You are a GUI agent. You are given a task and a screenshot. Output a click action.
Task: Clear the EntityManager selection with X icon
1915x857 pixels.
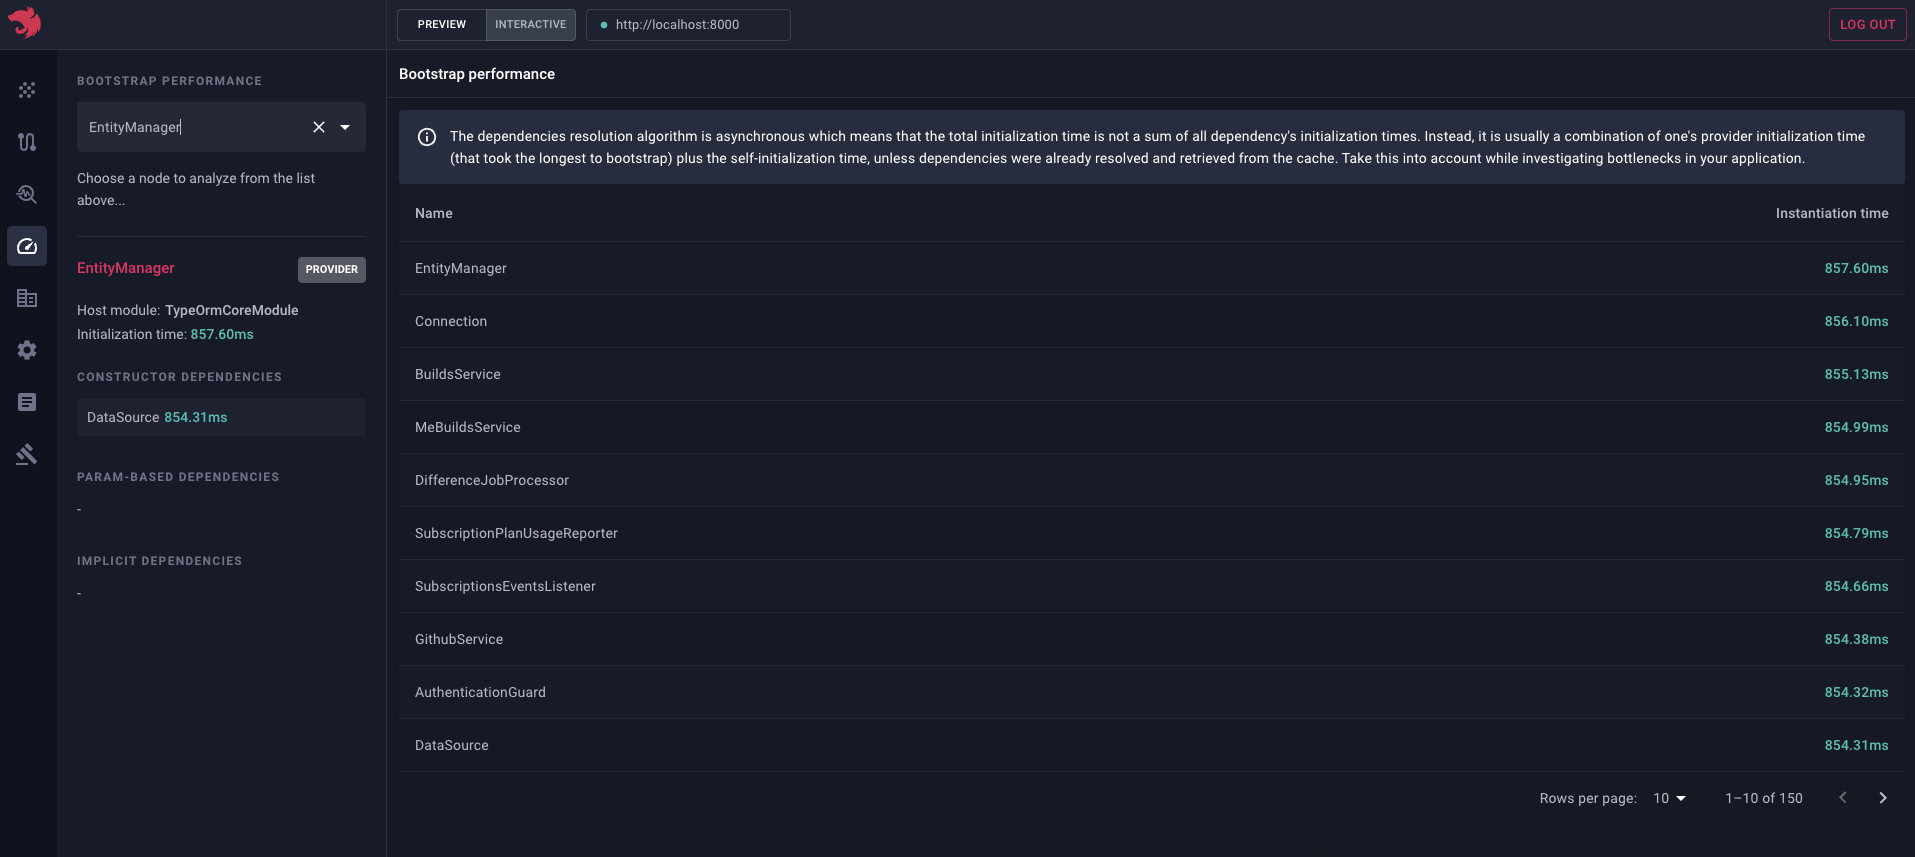[319, 127]
